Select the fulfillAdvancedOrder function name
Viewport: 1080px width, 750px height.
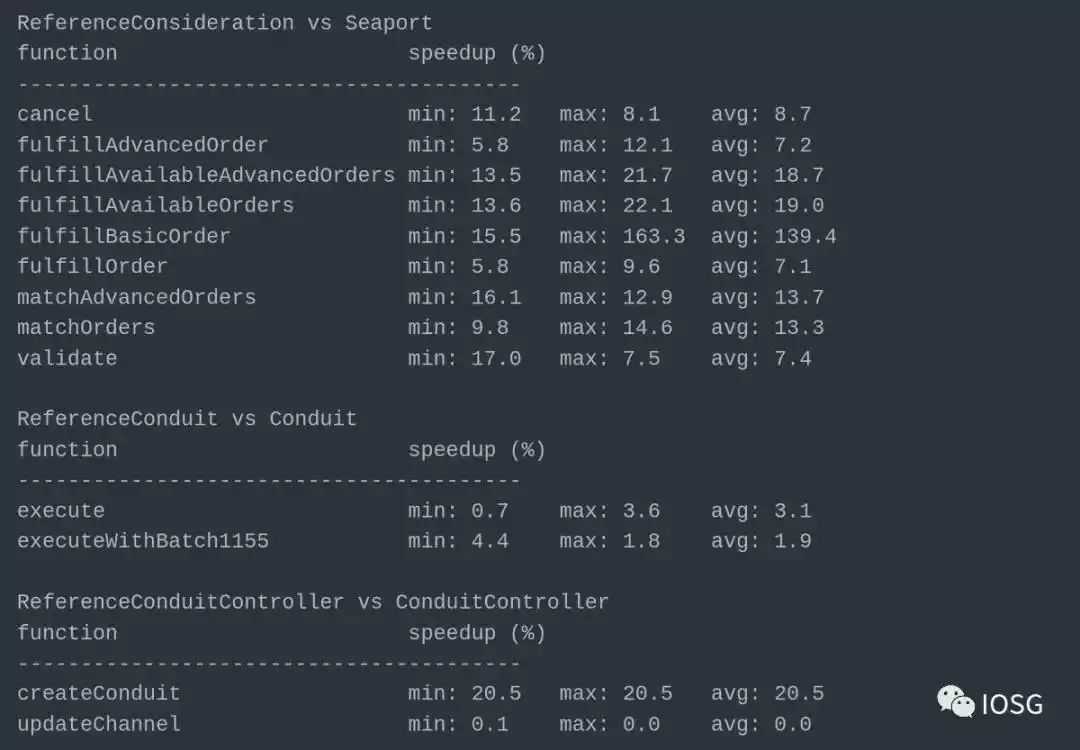143,145
